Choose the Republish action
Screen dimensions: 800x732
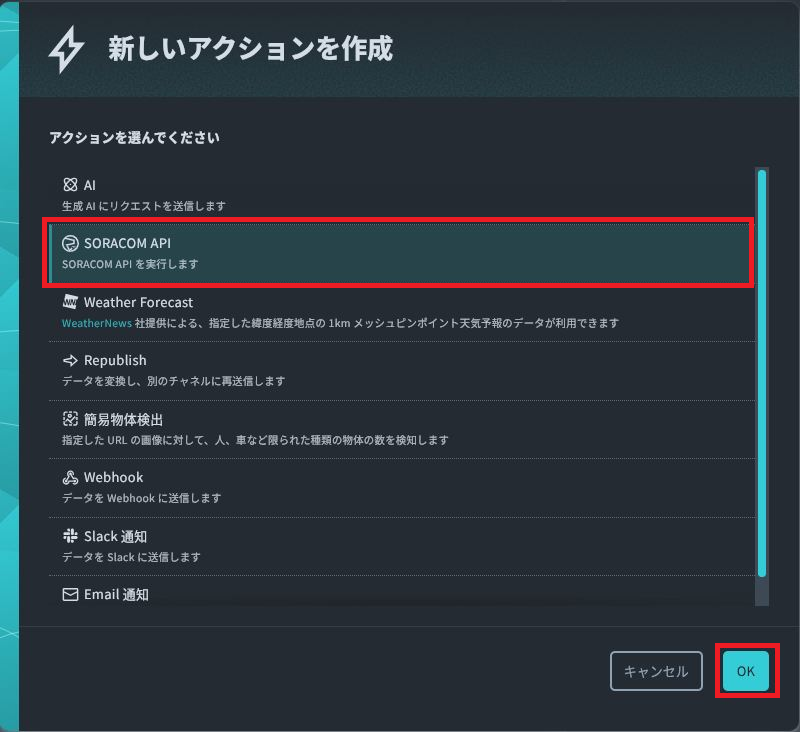(x=402, y=370)
